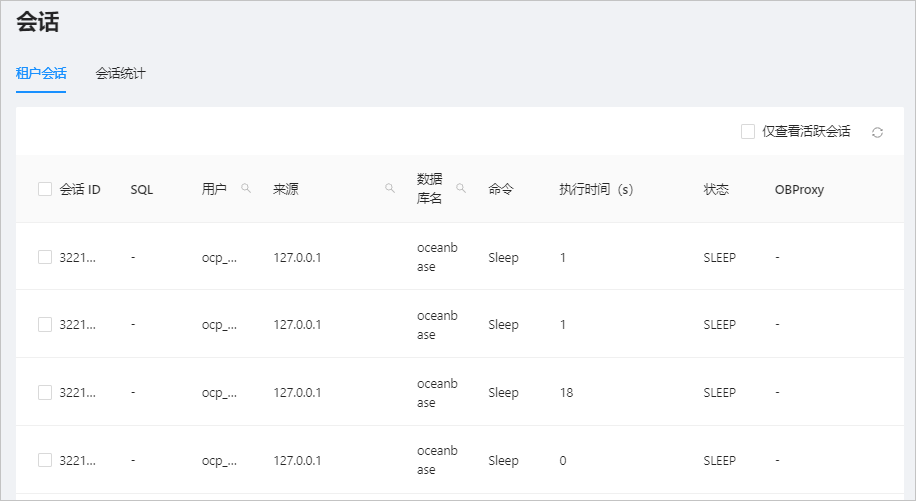Image resolution: width=916 pixels, height=501 pixels.
Task: Open the 数据库名 column search icon
Action: [461, 188]
